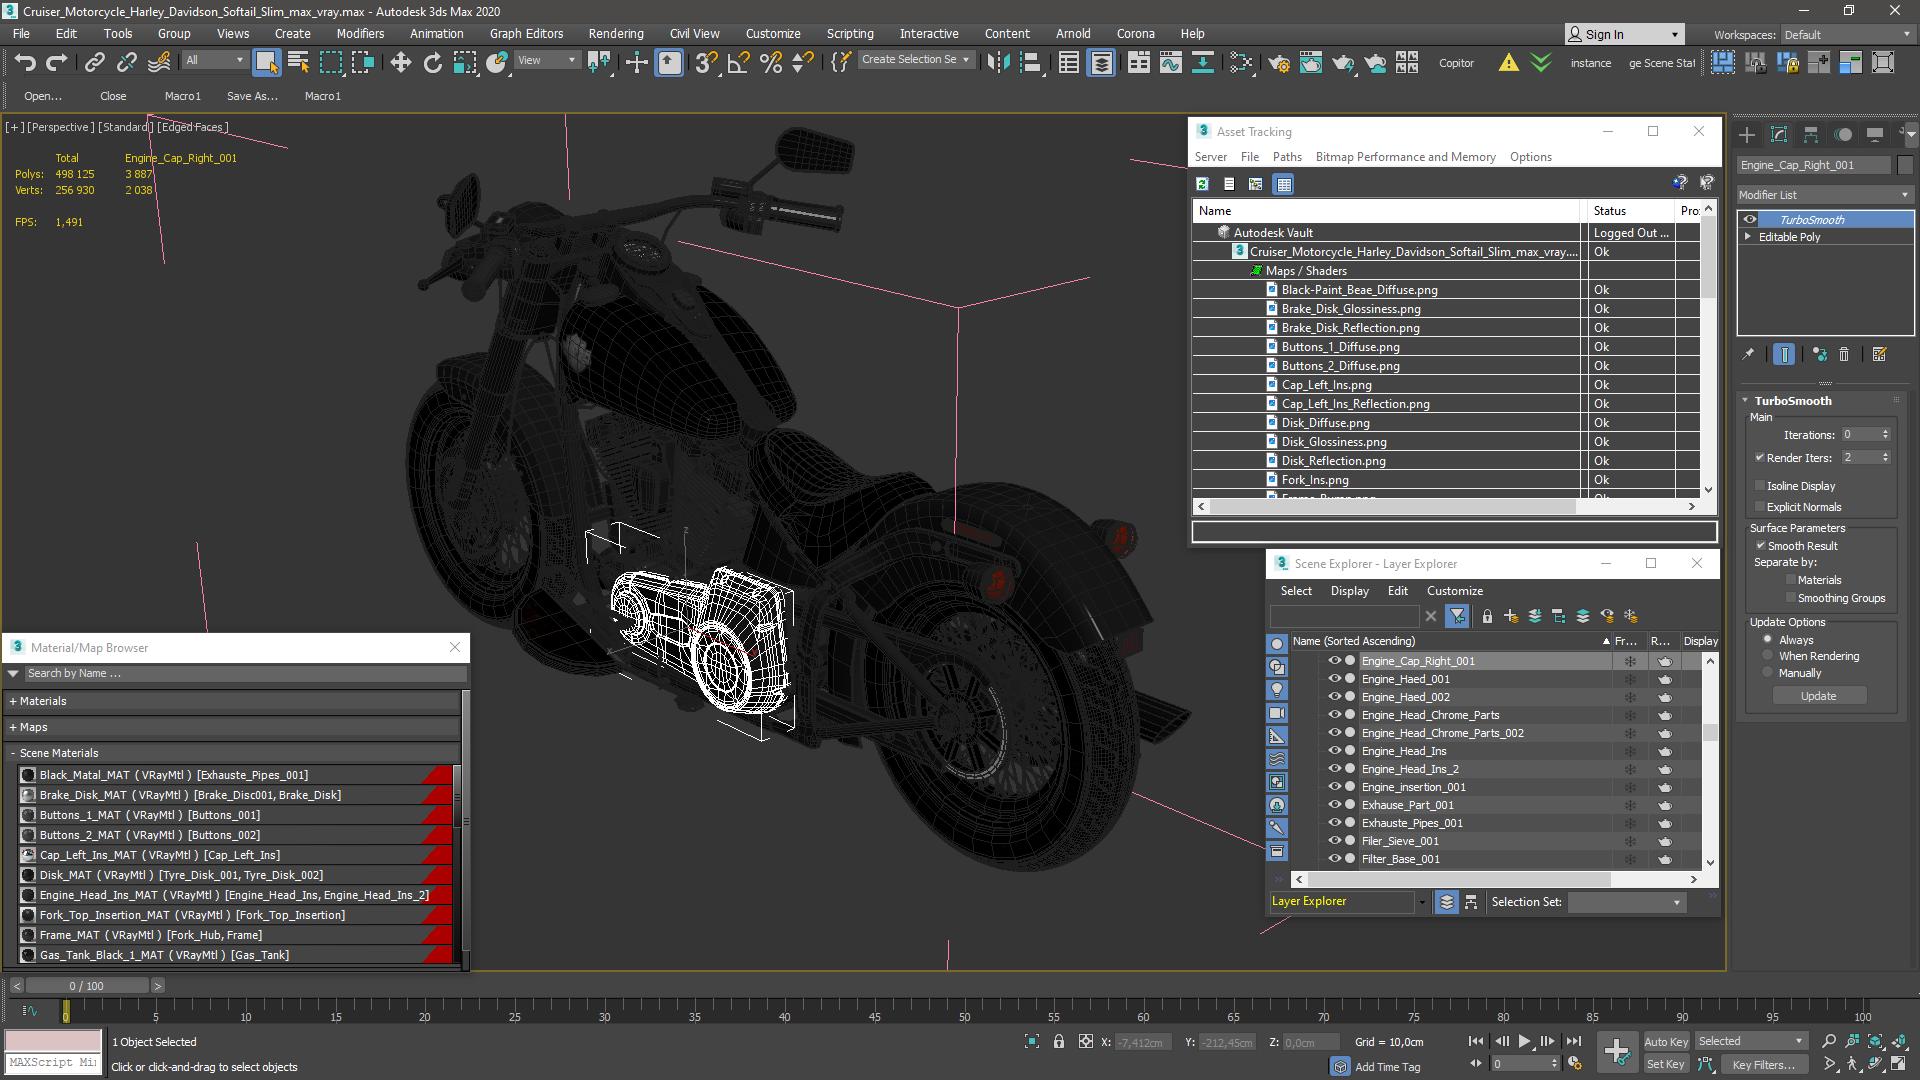Collapse the TurboSmooth rollout
The height and width of the screenshot is (1080, 1920).
click(1747, 401)
